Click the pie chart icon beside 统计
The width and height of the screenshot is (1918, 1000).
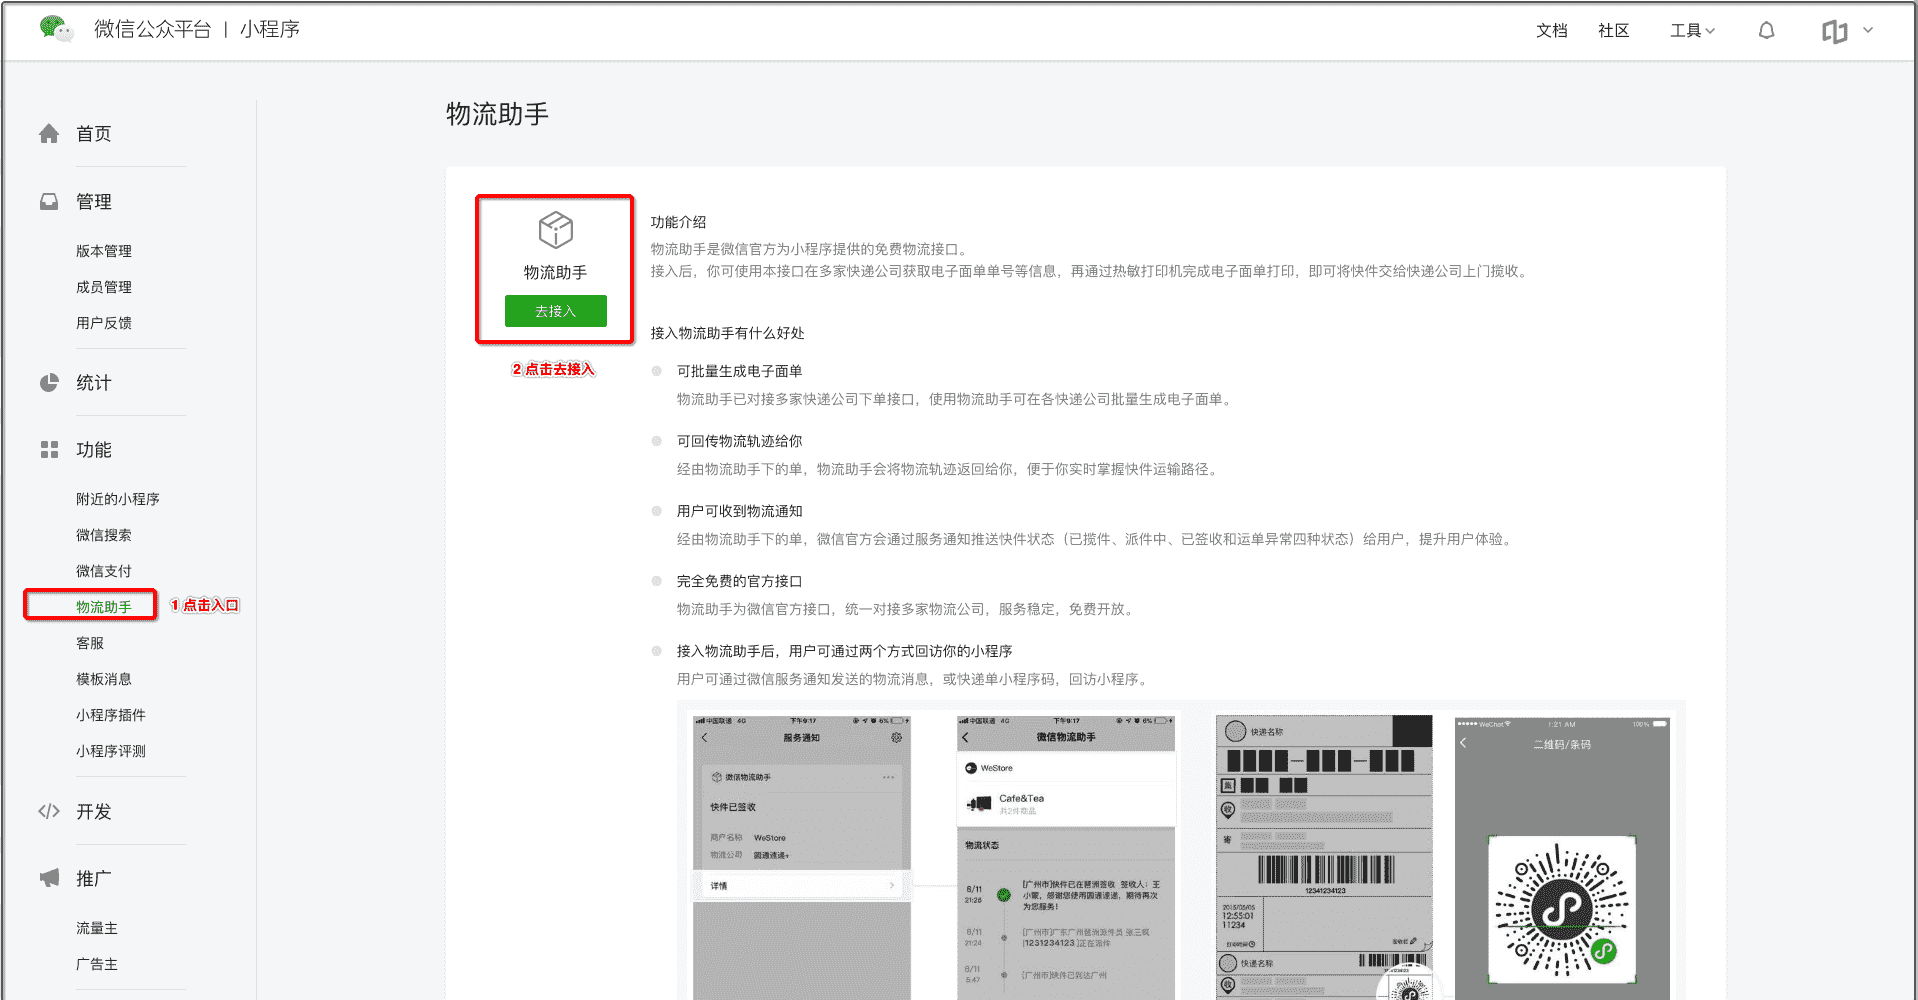pyautogui.click(x=49, y=382)
